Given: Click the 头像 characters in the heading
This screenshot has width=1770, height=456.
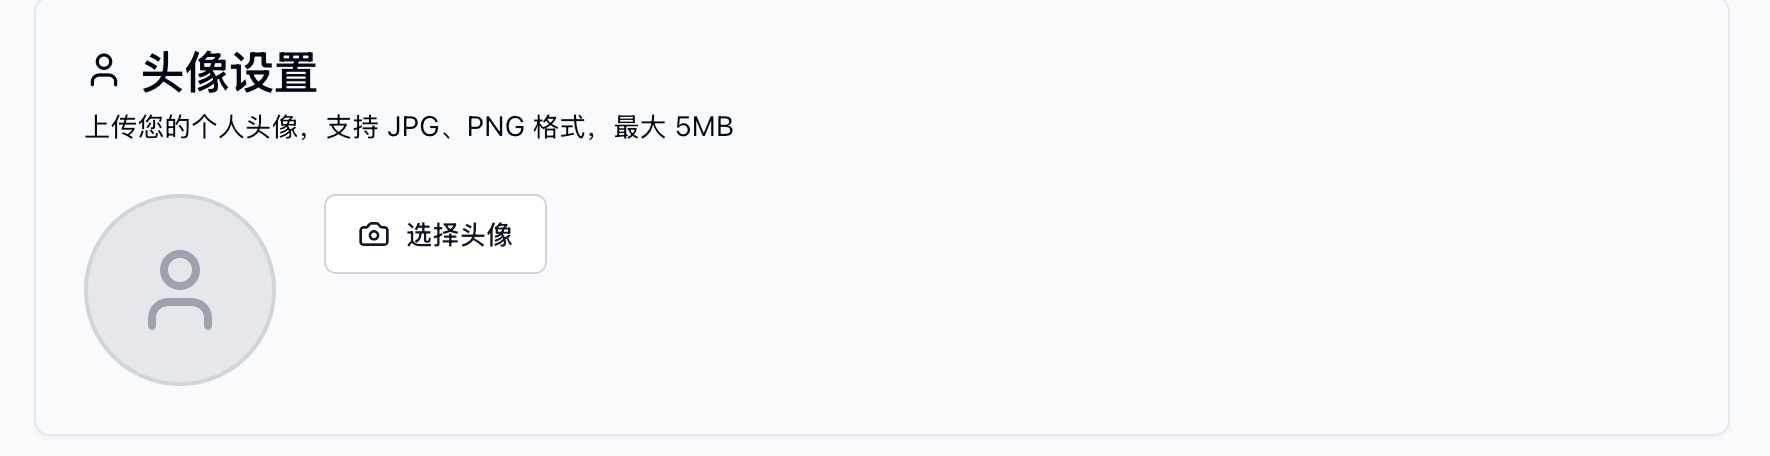Looking at the screenshot, I should (x=185, y=72).
